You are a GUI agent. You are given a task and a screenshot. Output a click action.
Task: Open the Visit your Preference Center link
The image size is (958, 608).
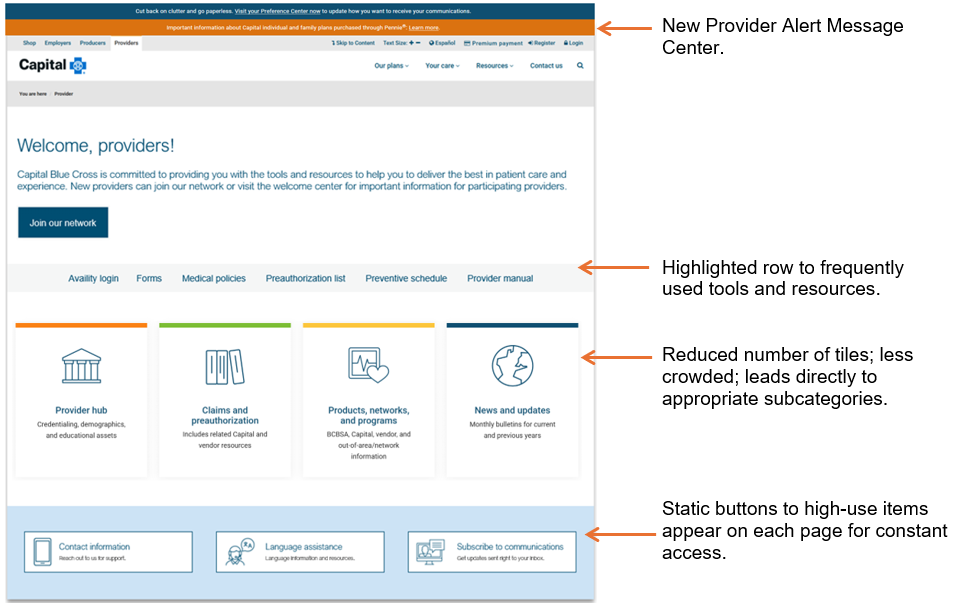(x=279, y=9)
